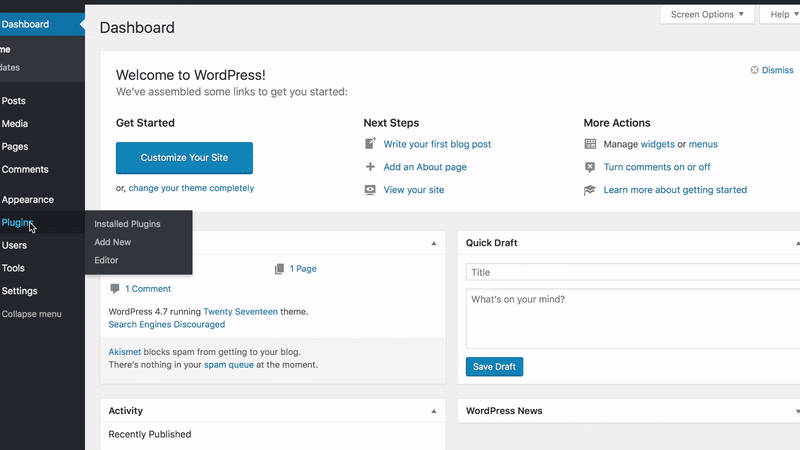Click the widgets icon beside Manage widgets
Viewport: 800px width, 450px height.
pos(590,144)
